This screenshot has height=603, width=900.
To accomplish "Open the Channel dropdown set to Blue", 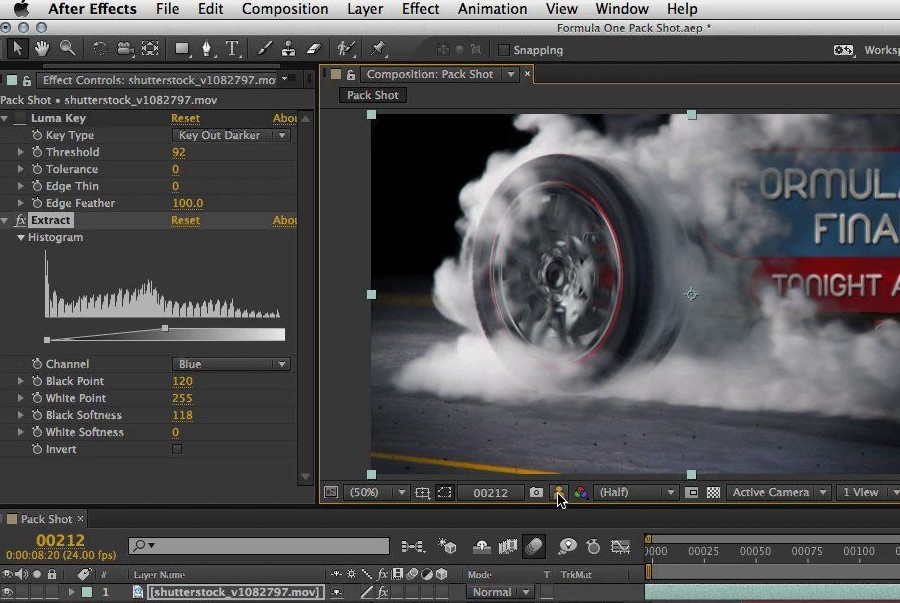I will pyautogui.click(x=231, y=364).
